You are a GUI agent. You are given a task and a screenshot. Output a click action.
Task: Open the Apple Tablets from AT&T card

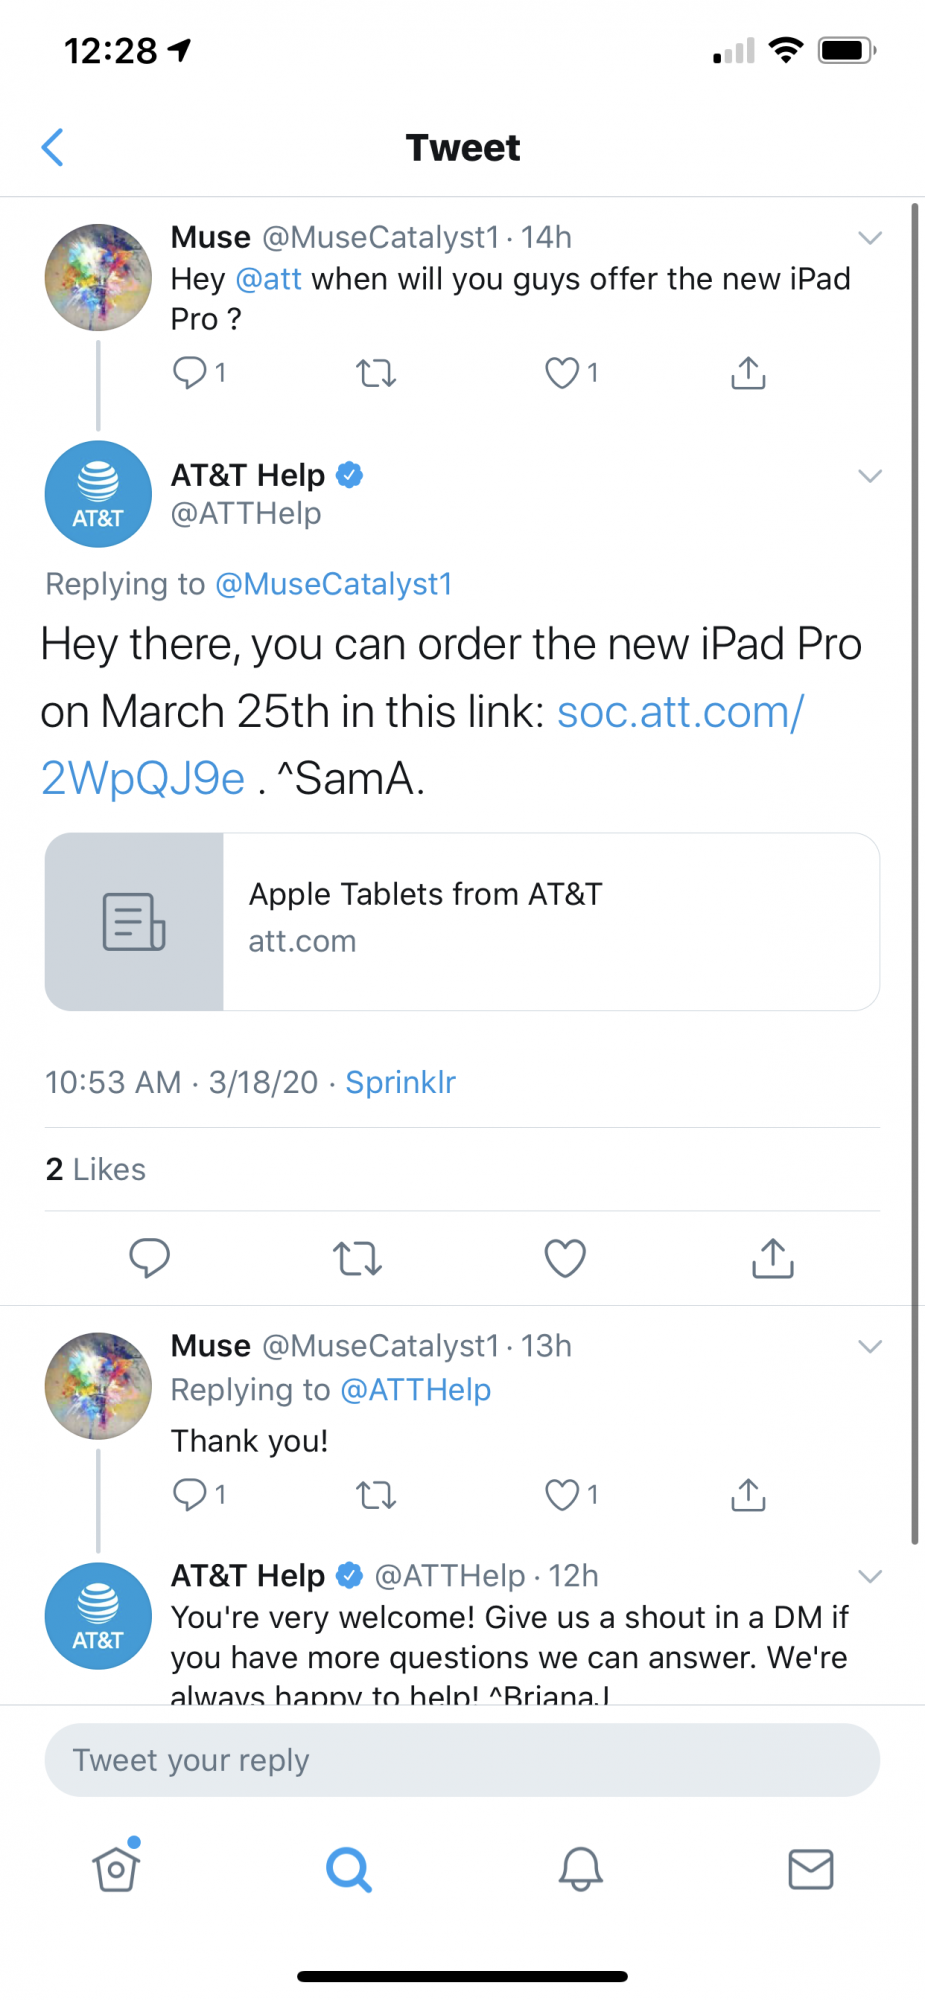[462, 922]
